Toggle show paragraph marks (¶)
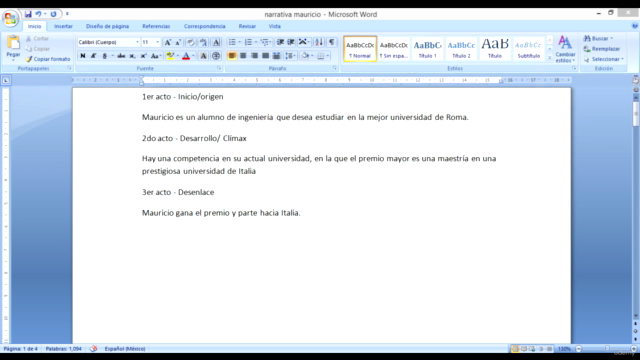The image size is (640, 360). pos(332,42)
